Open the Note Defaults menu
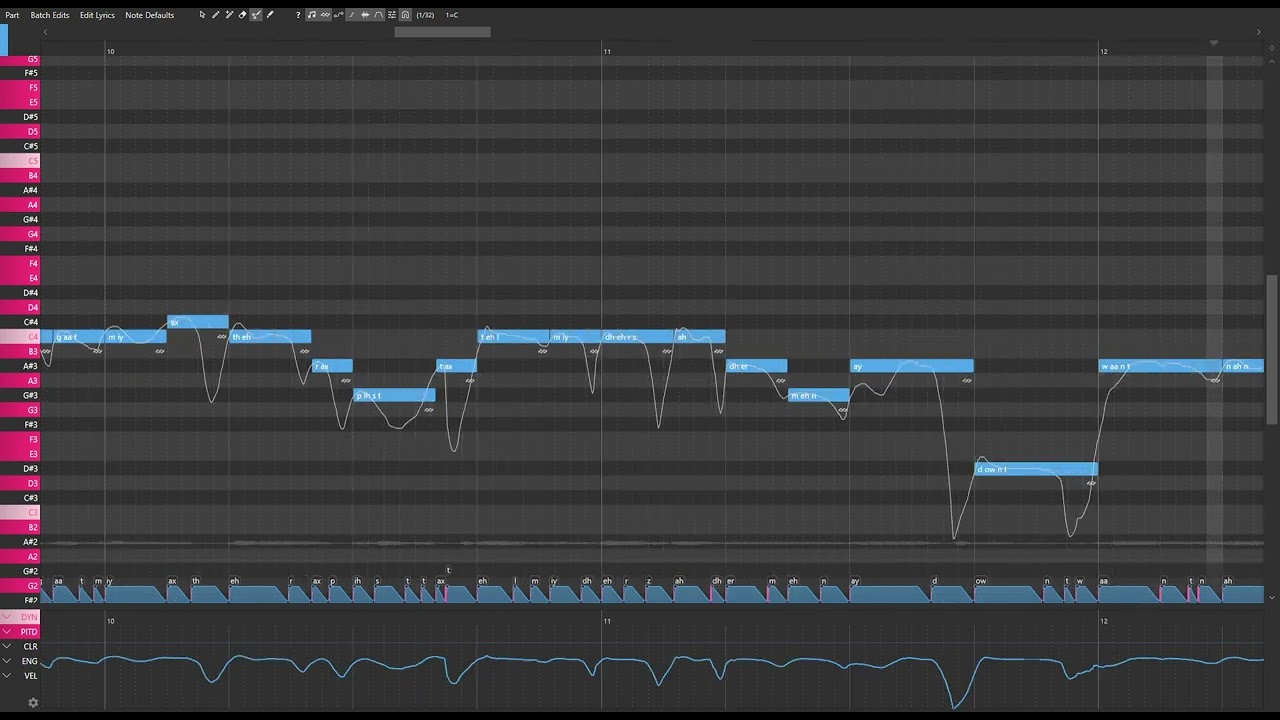The image size is (1280, 720). coord(149,15)
